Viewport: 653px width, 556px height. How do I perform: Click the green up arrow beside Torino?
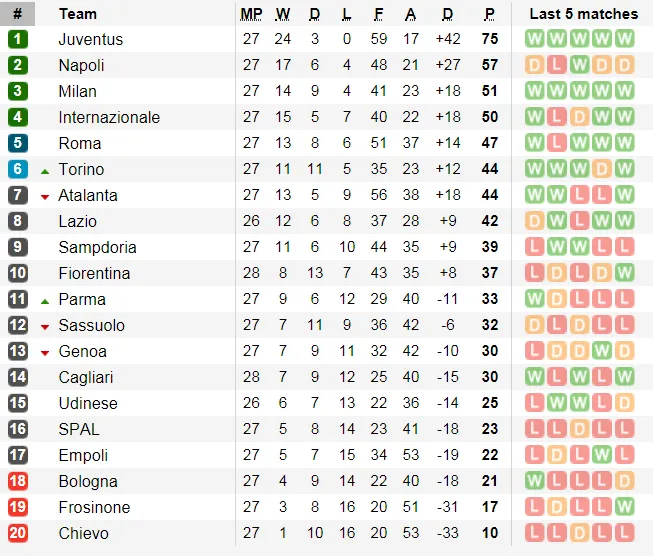45,170
